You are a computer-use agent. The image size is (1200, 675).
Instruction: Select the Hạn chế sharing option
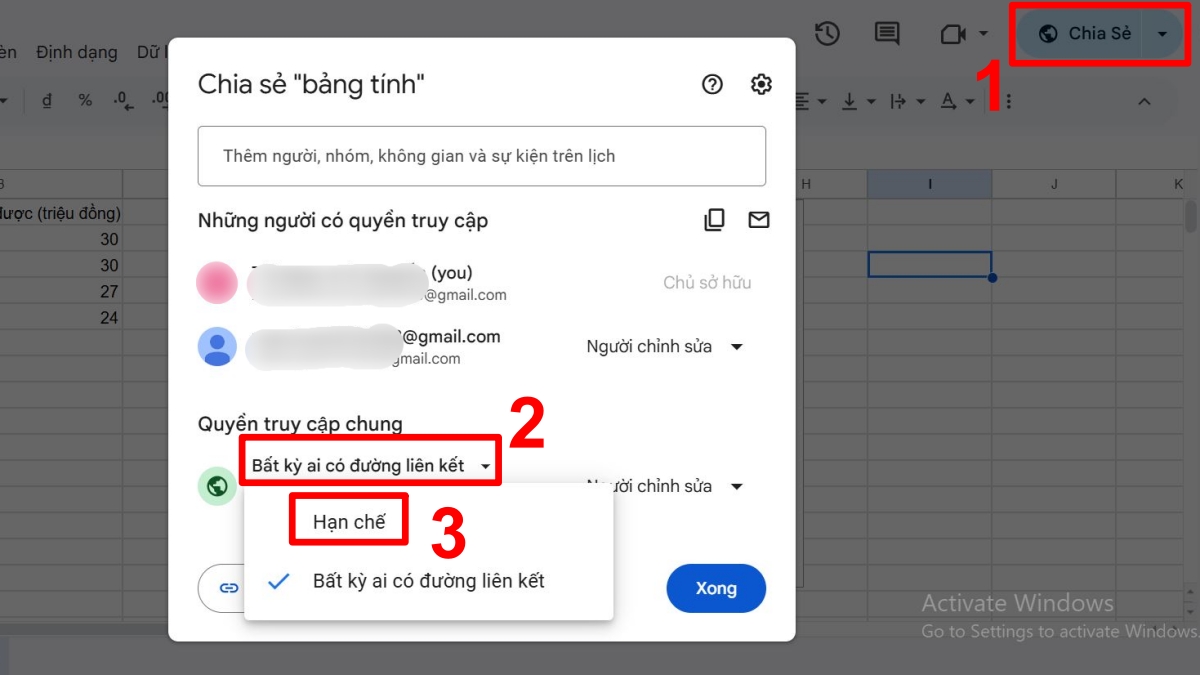[x=348, y=518]
